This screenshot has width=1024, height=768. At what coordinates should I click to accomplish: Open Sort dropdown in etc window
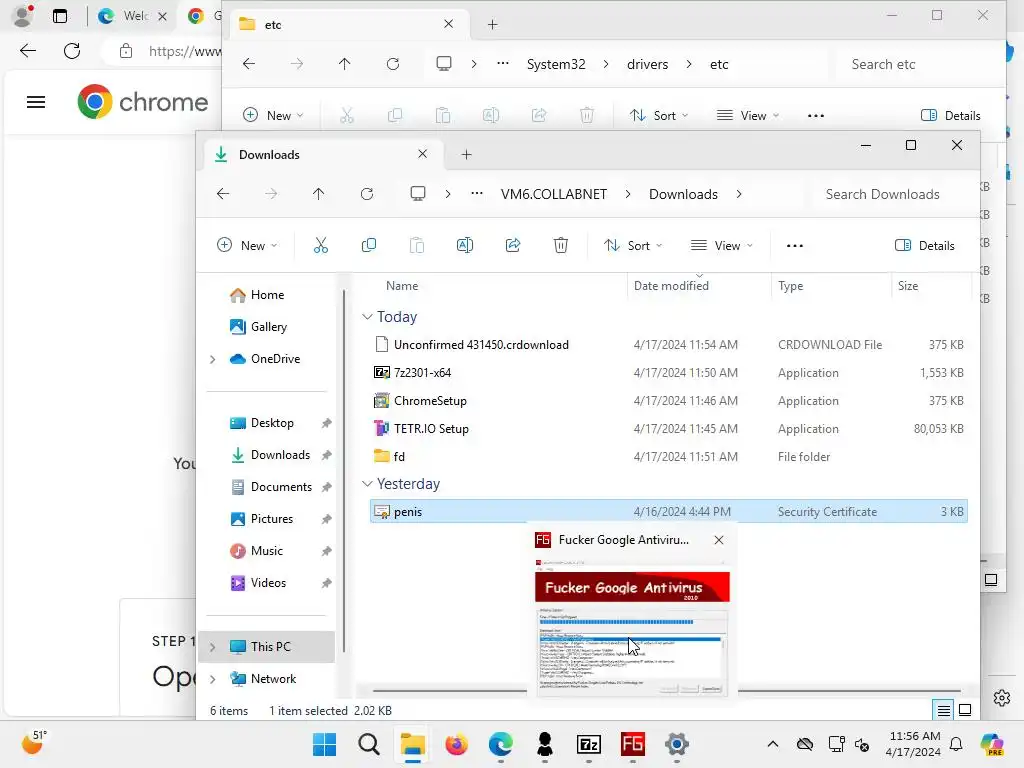pos(659,116)
